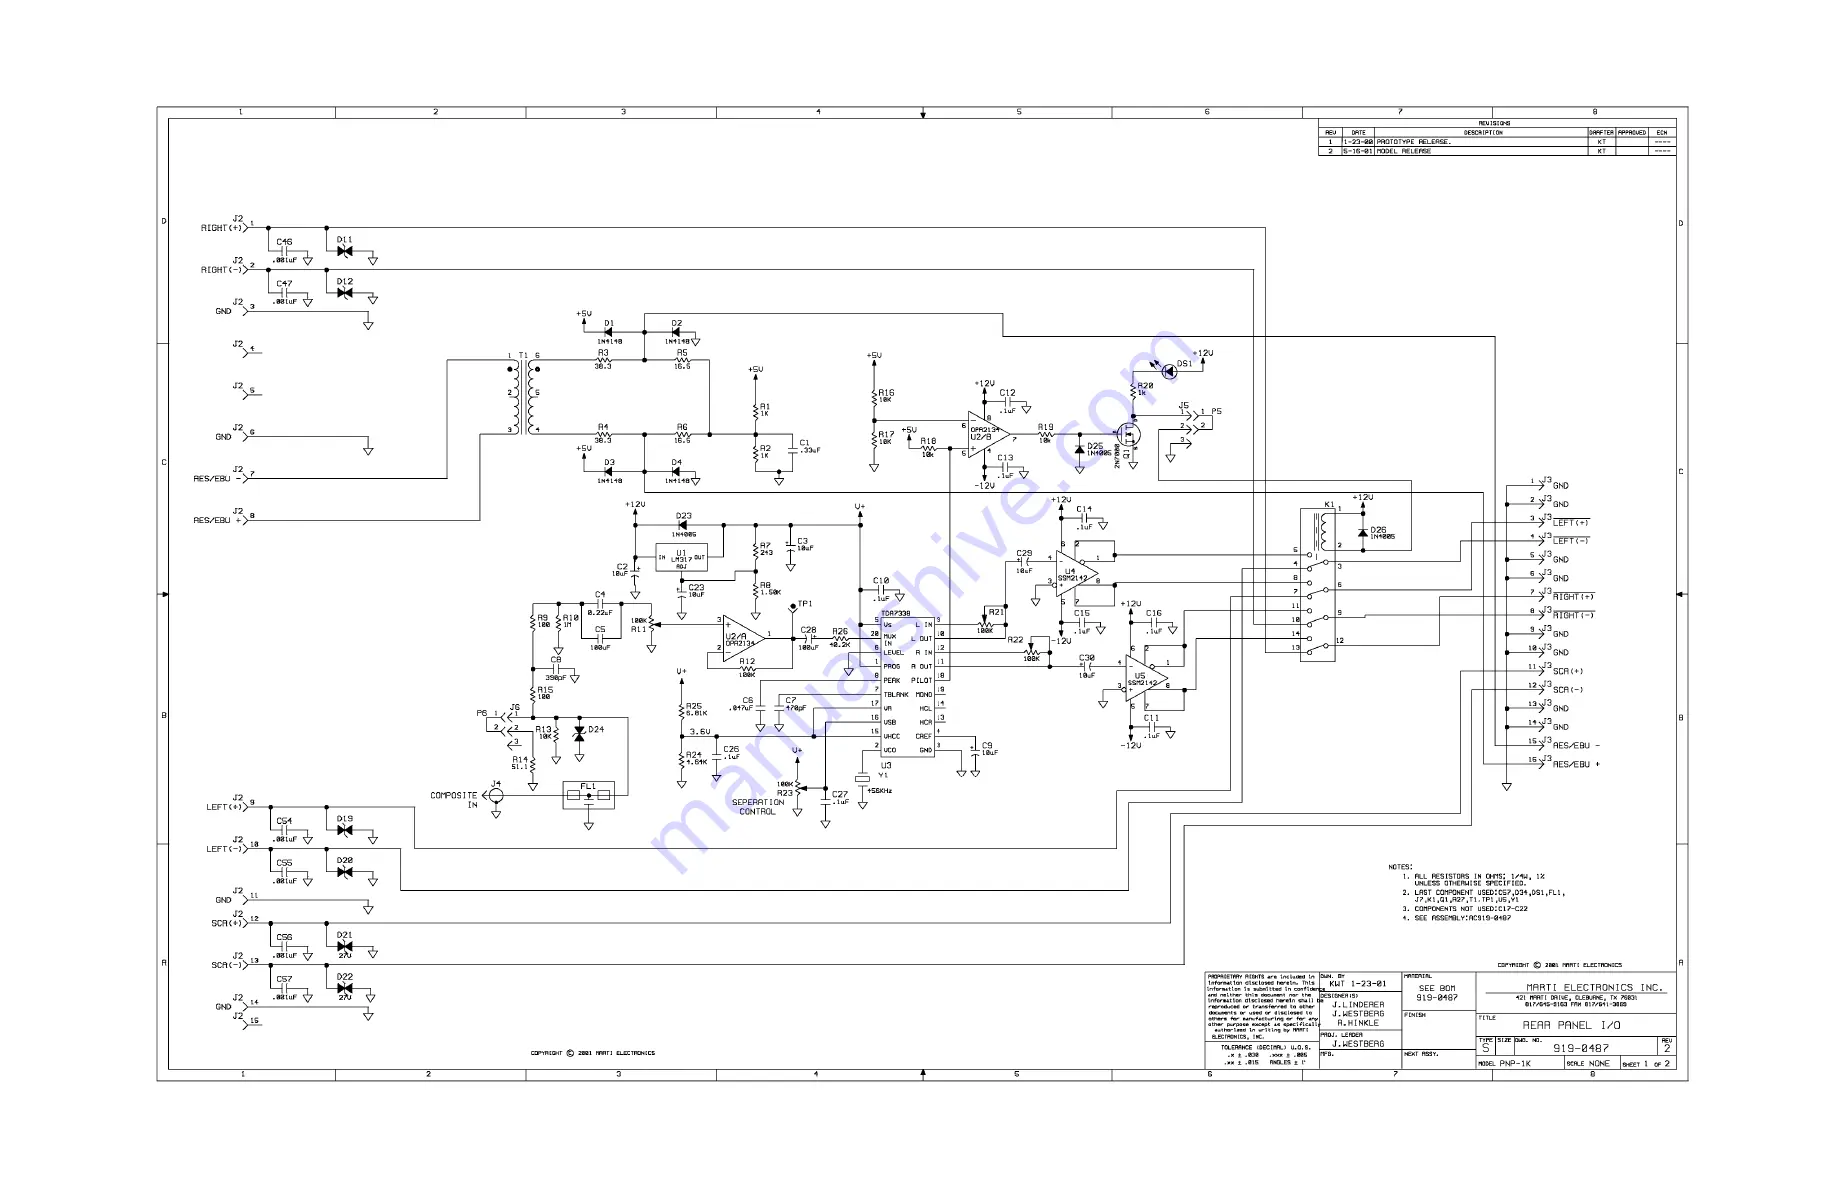
Task: Click the D12 protection diode symbol
Action: [345, 293]
